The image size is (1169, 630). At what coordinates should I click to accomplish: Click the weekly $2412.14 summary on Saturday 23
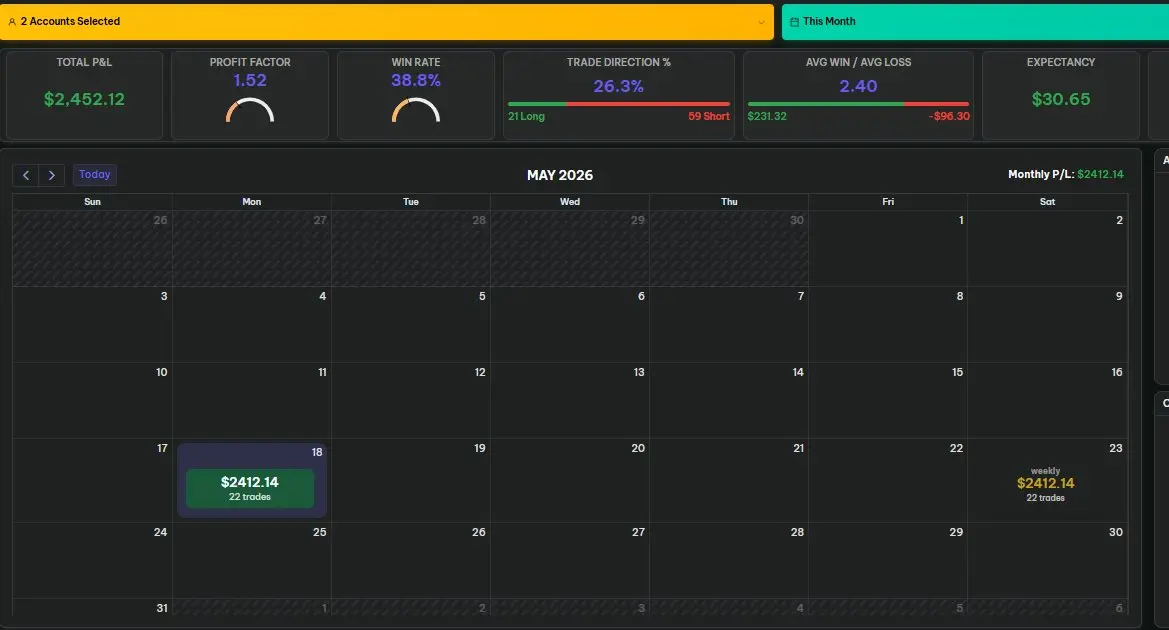coord(1045,484)
